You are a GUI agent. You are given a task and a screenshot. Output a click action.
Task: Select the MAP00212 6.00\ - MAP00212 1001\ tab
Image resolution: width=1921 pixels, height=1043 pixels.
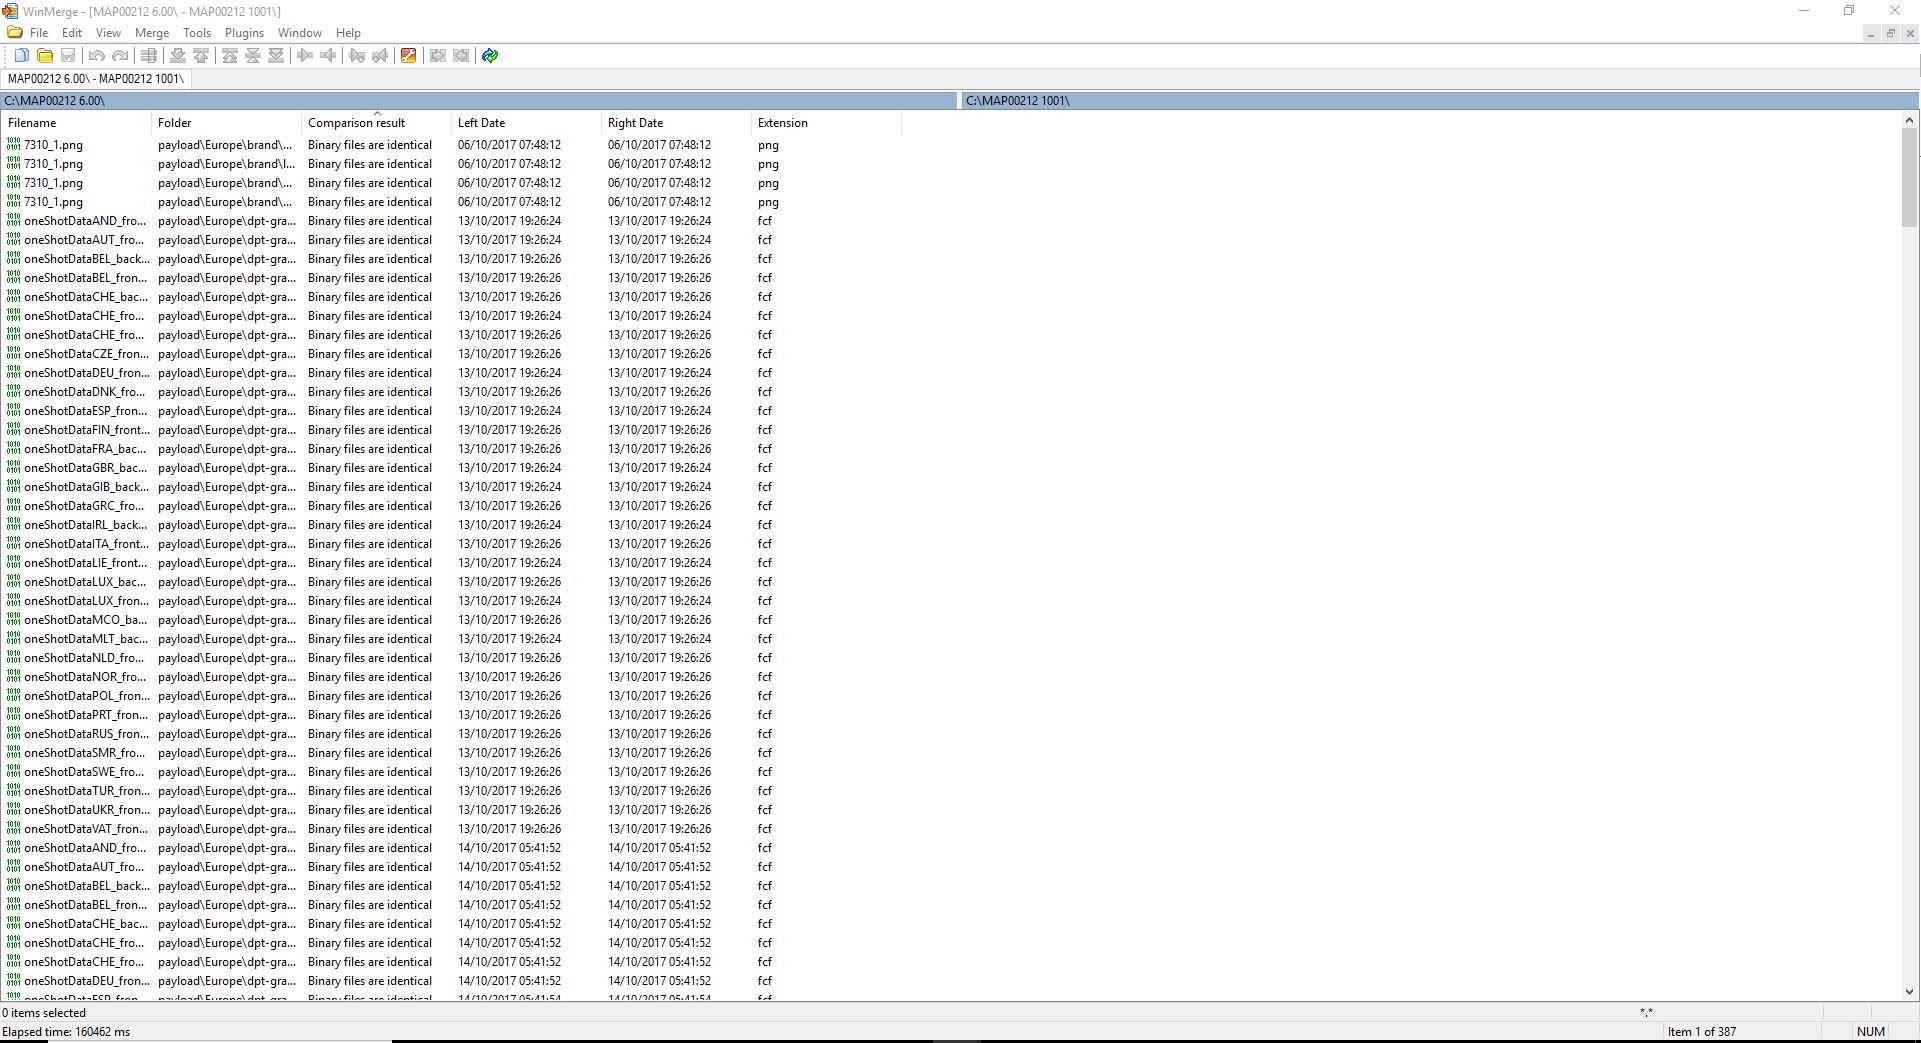tap(95, 78)
